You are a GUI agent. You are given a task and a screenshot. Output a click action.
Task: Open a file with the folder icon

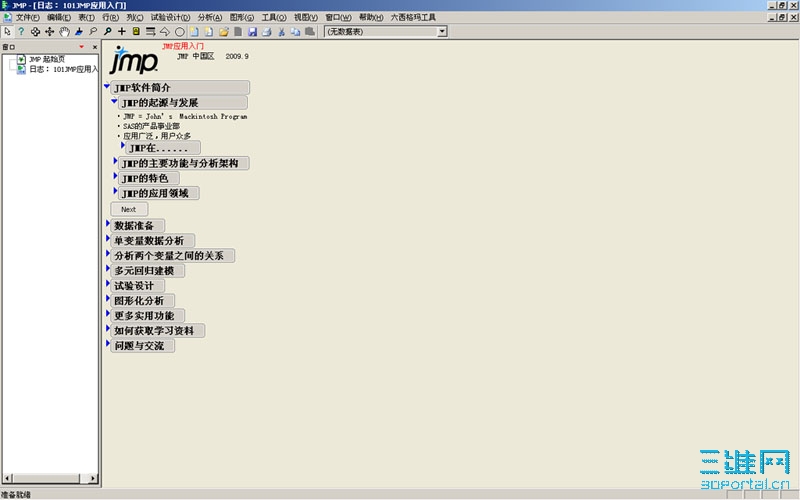tap(223, 32)
